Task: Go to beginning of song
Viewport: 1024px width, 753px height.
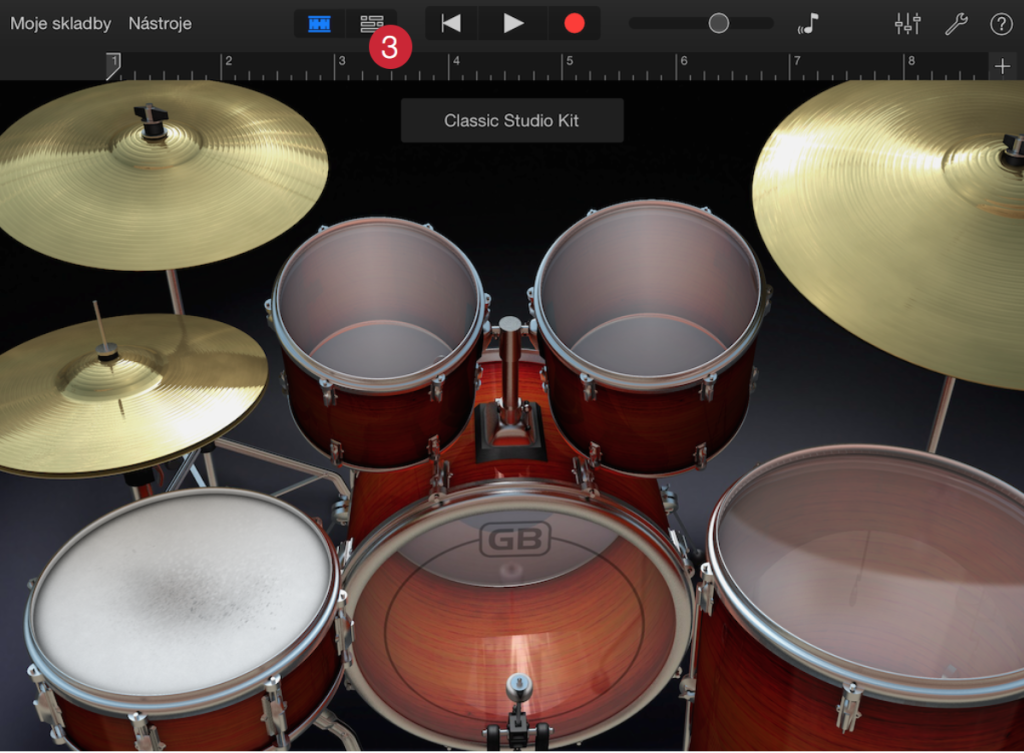Action: coord(451,24)
